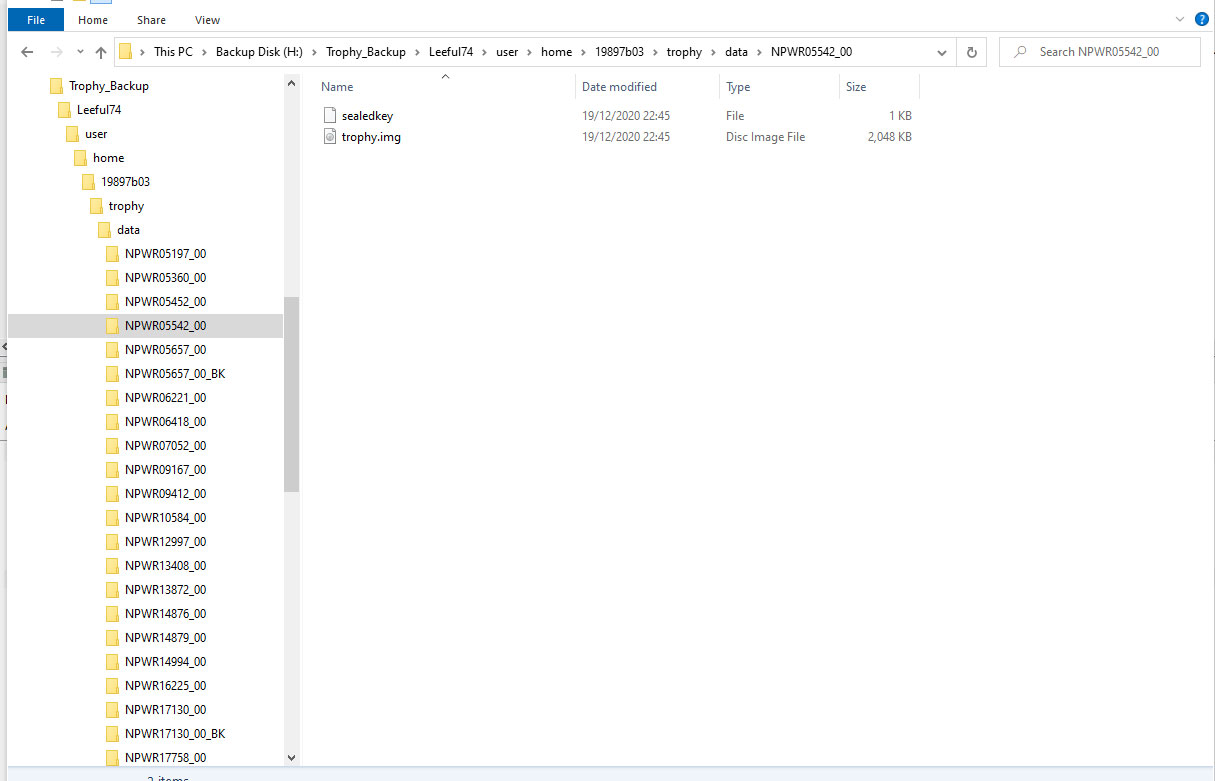
Task: Click folder icon of NPWR05360_00
Action: [113, 278]
